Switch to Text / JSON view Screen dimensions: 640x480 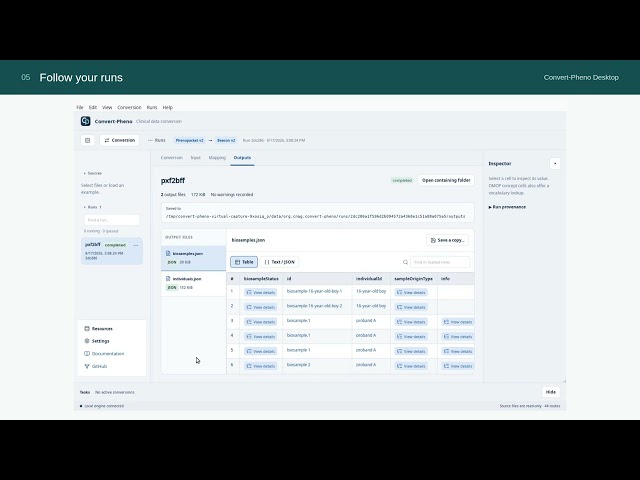[280, 262]
